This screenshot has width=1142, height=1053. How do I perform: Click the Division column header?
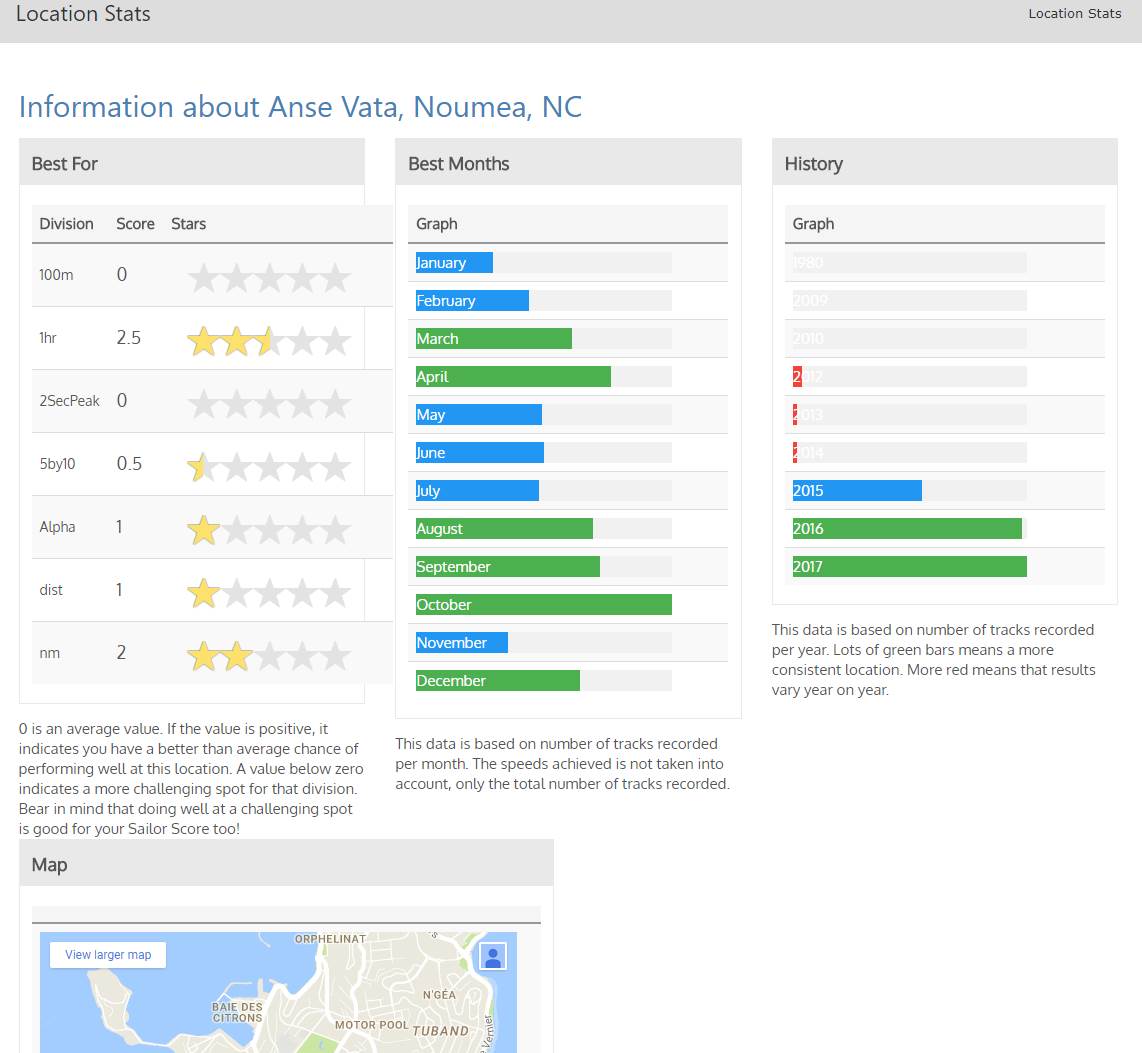pos(66,224)
